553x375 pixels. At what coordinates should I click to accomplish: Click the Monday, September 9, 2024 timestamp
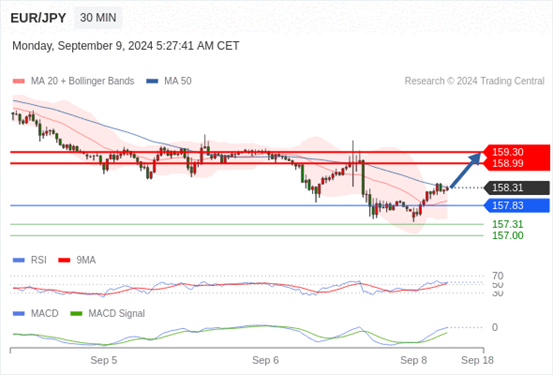(x=126, y=46)
